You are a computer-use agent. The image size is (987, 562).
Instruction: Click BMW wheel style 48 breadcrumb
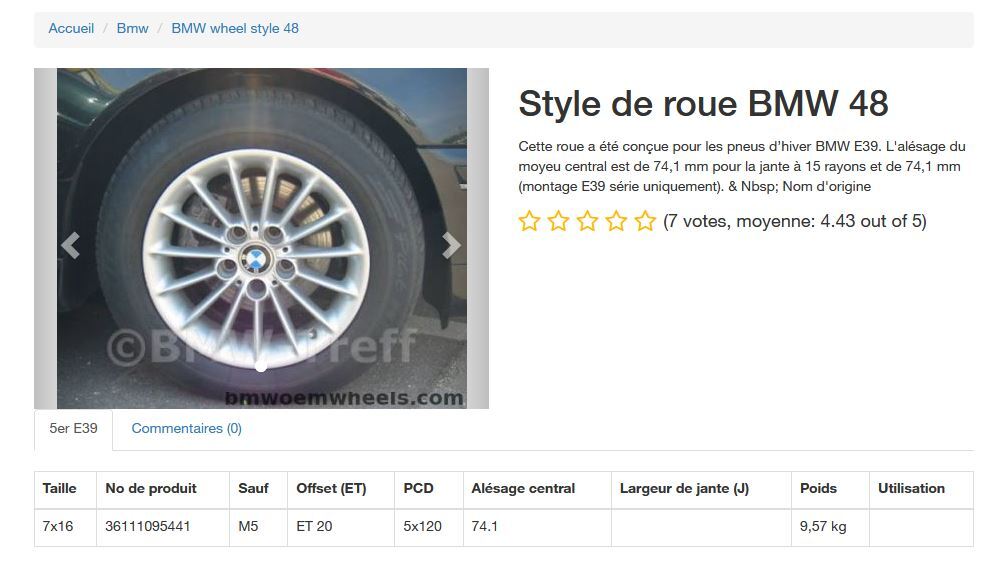(x=235, y=28)
